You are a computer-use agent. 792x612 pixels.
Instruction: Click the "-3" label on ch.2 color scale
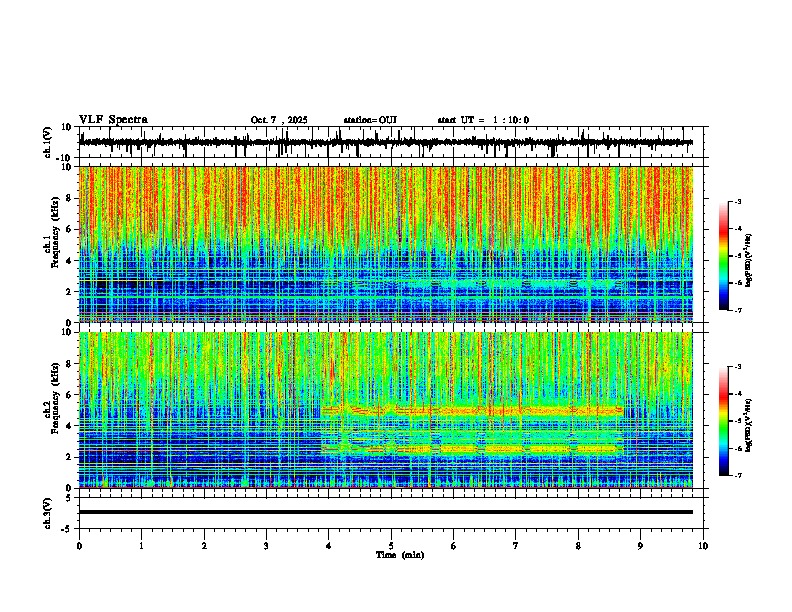[x=737, y=367]
